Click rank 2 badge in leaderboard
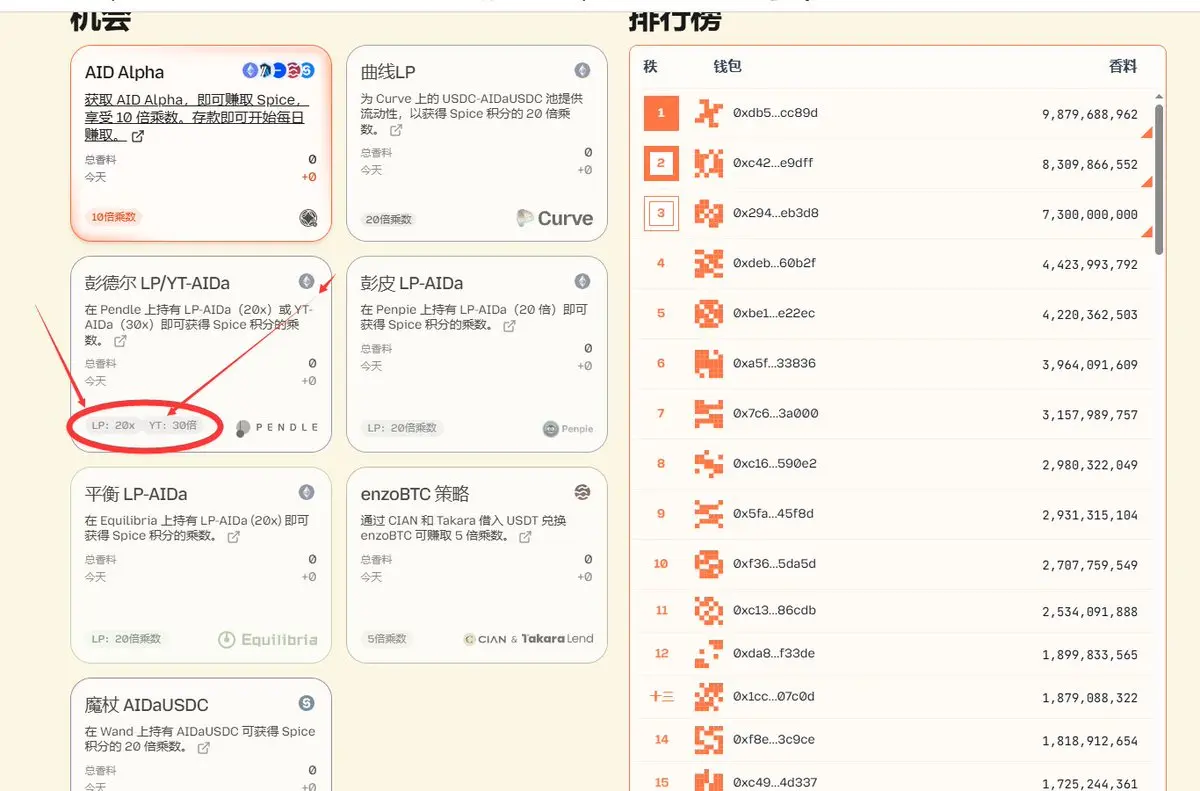1200x791 pixels. point(661,163)
